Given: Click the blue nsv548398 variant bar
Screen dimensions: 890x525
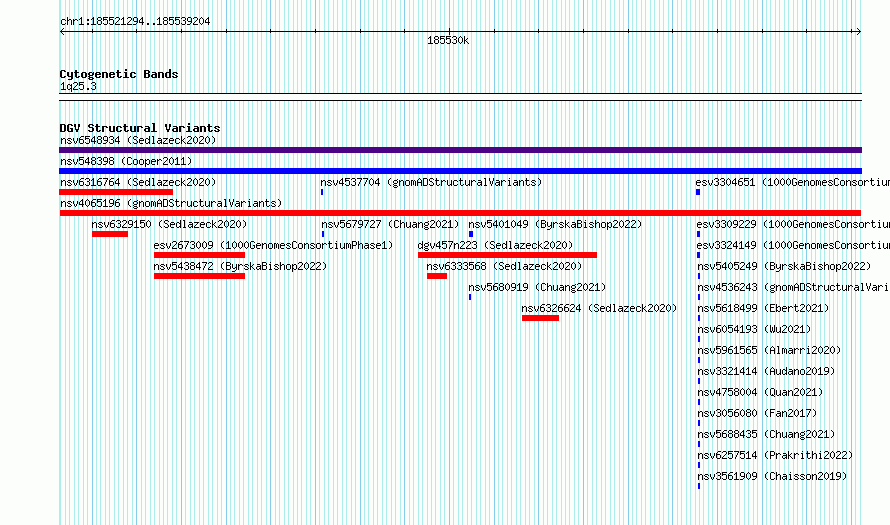Looking at the screenshot, I should (460, 171).
